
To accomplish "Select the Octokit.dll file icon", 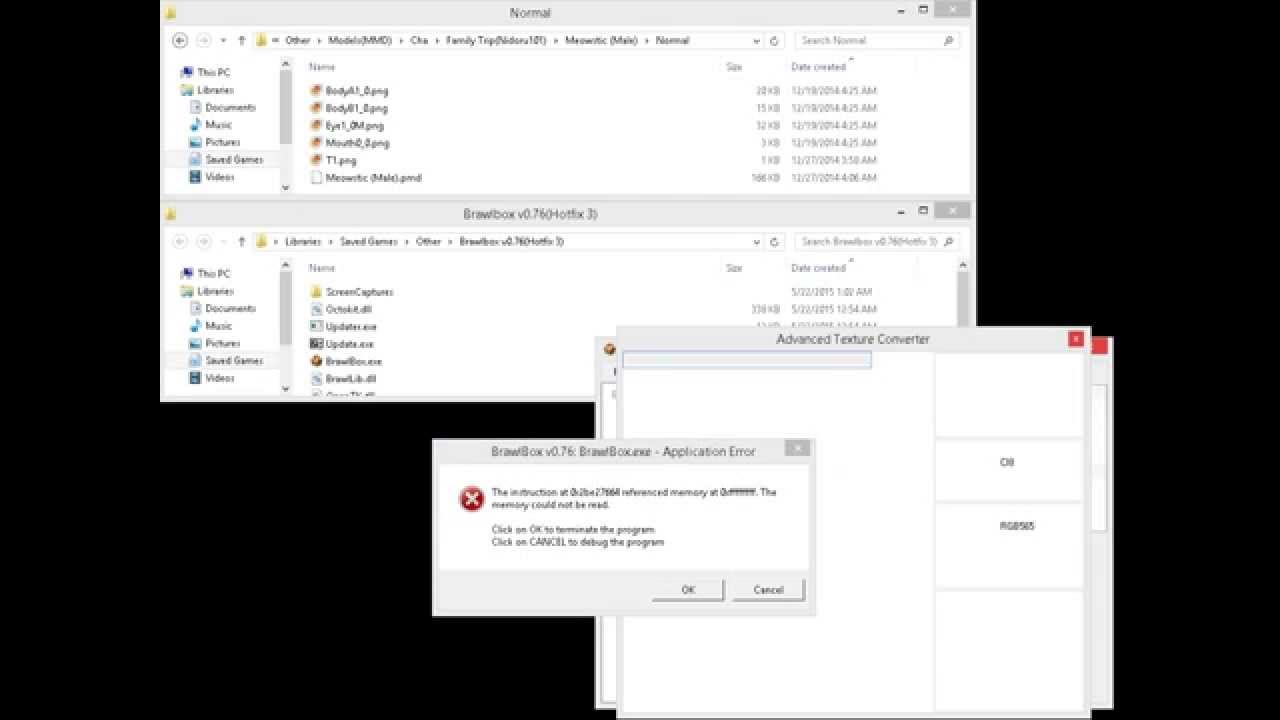I will 316,310.
